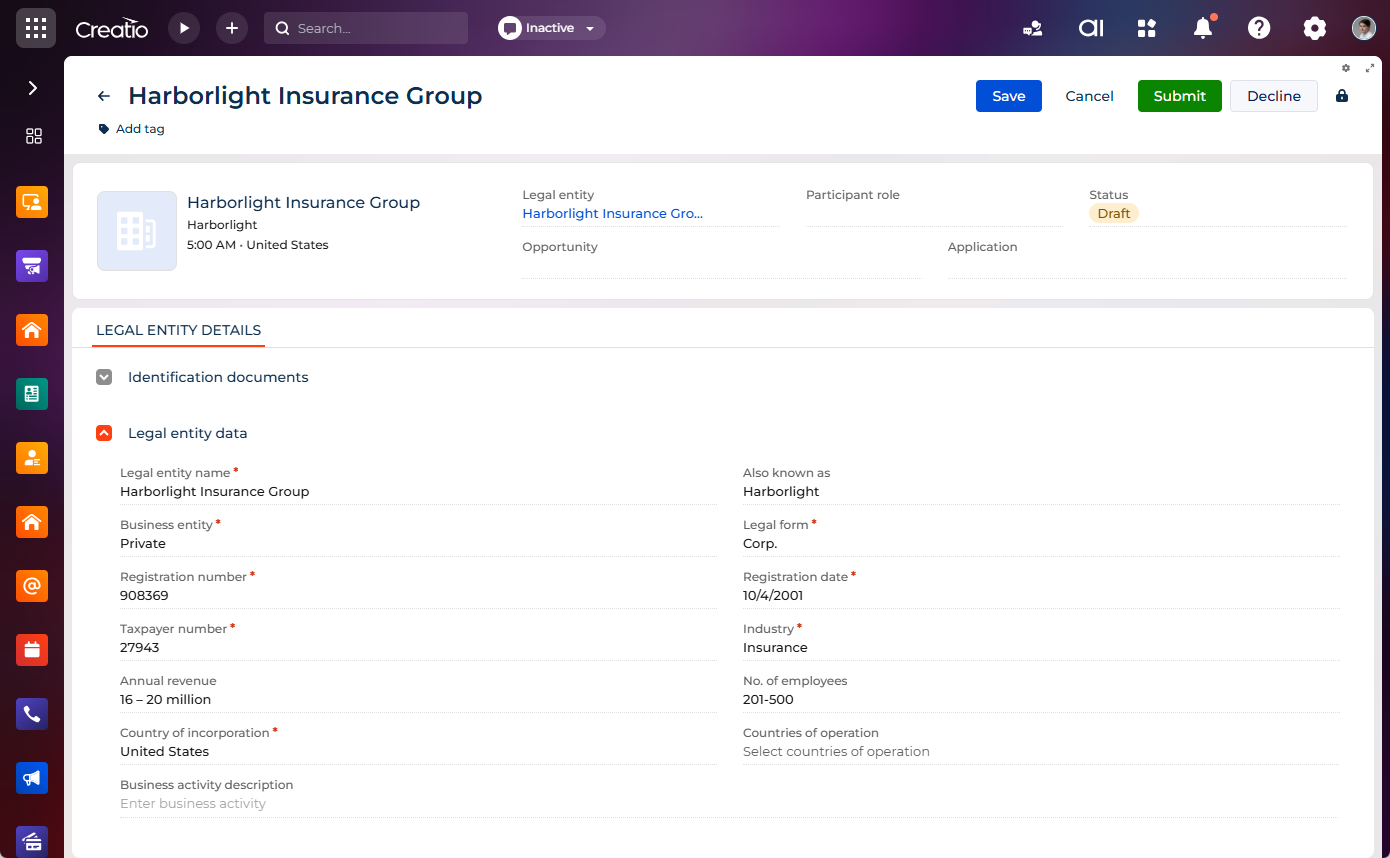Click the Draft status badge
Viewport: 1390px width, 858px height.
pos(1114,213)
